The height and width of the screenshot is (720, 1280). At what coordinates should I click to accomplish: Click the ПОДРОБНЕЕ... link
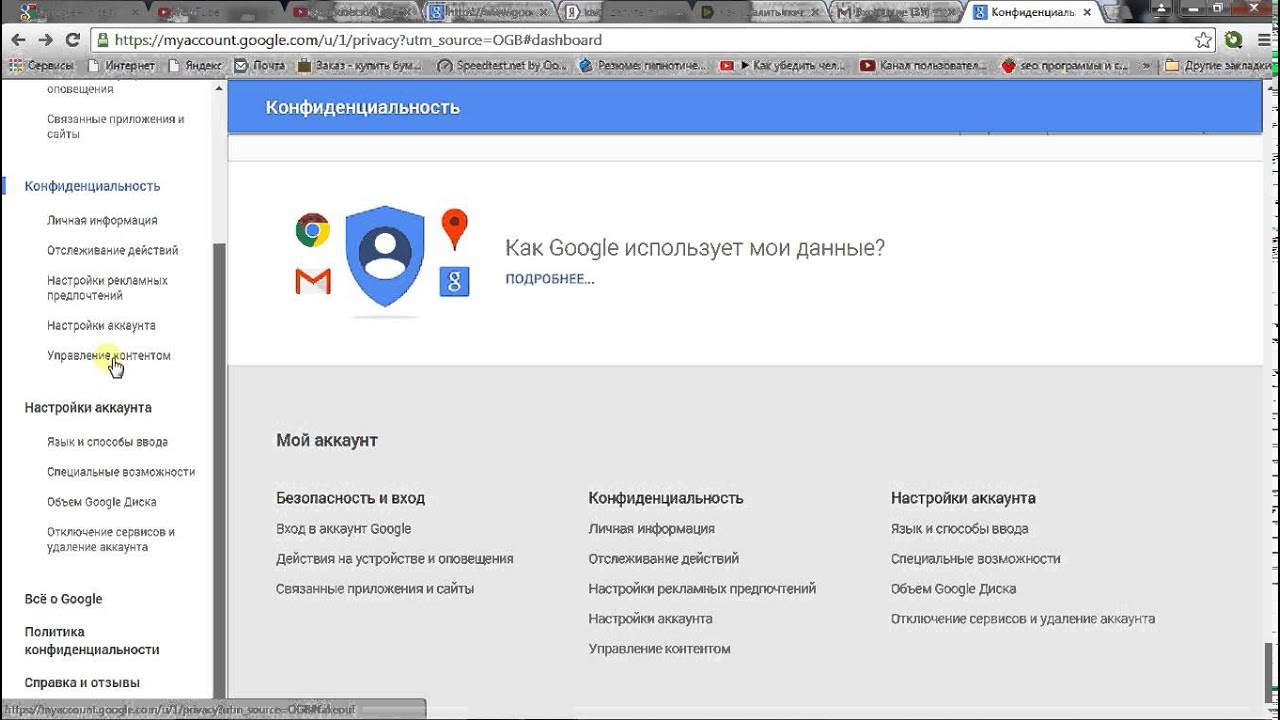click(549, 279)
